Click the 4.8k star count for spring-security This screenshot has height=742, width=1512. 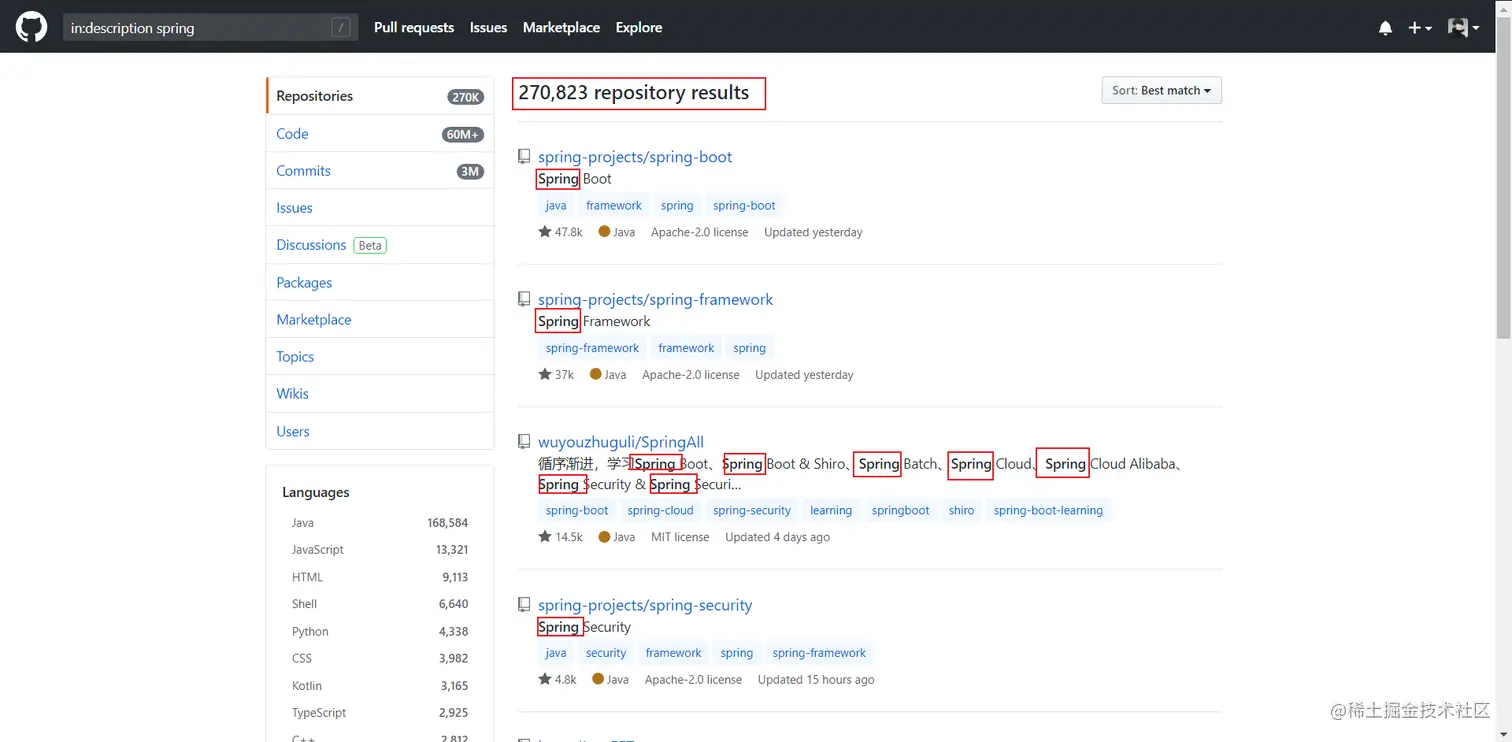(x=557, y=680)
